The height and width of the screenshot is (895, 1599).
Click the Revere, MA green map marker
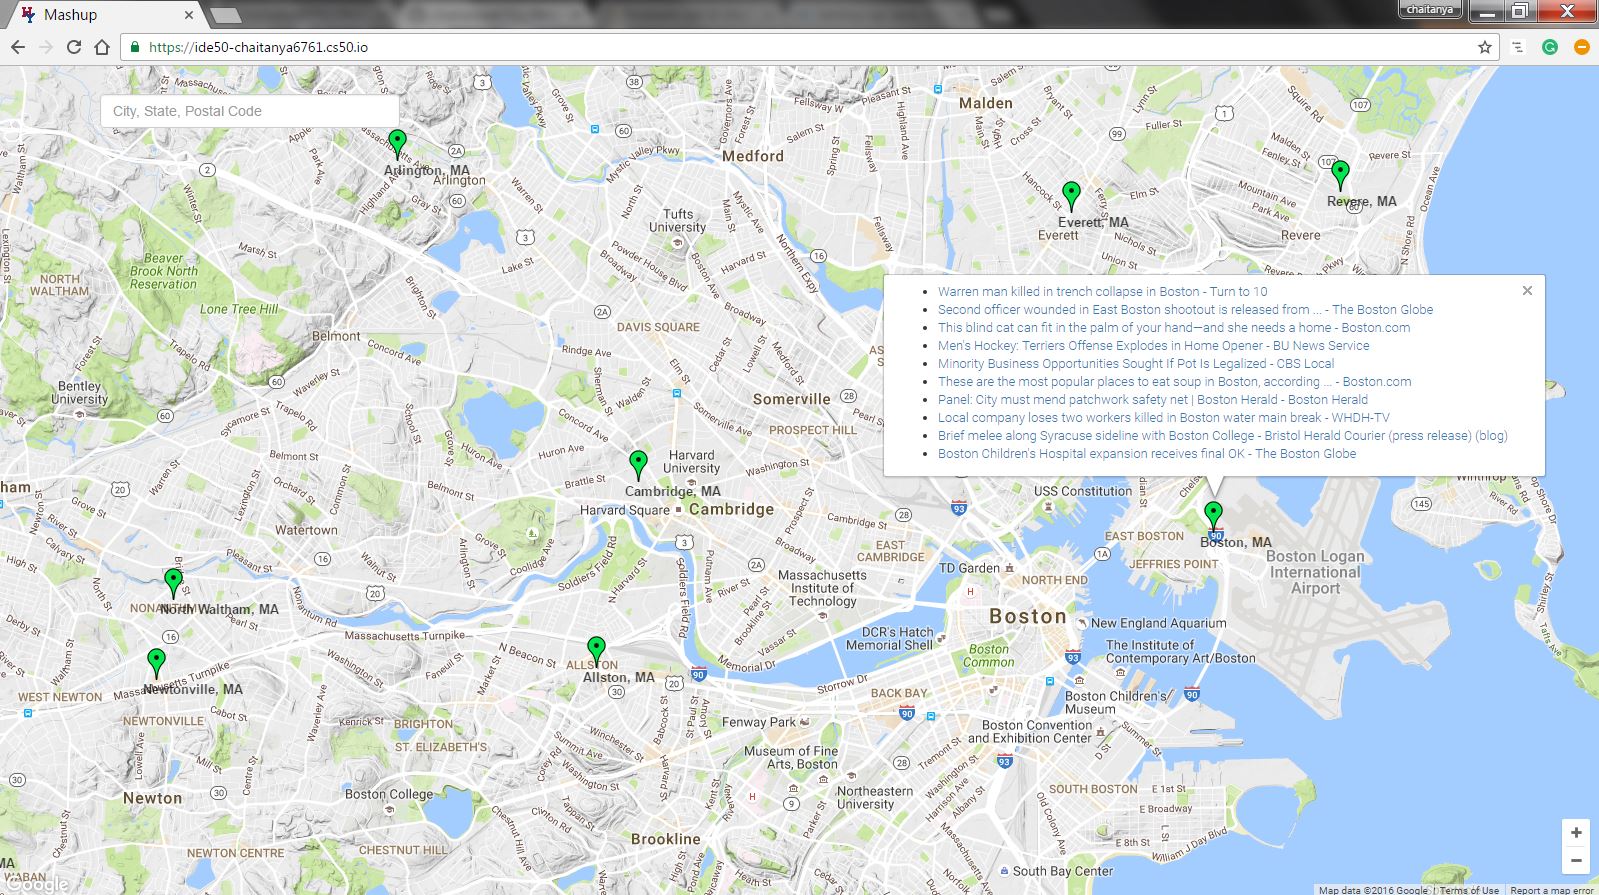point(1340,175)
